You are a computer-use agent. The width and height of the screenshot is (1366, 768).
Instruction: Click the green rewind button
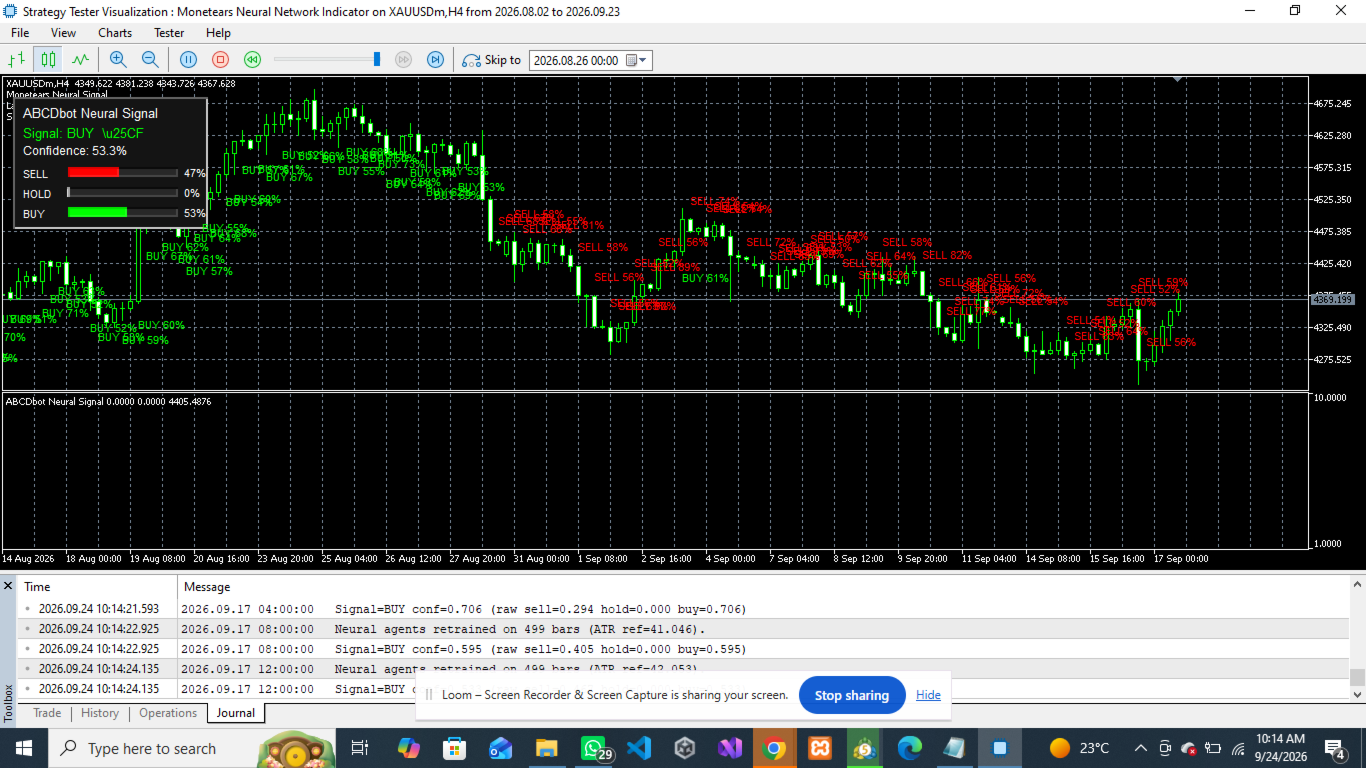tap(253, 60)
